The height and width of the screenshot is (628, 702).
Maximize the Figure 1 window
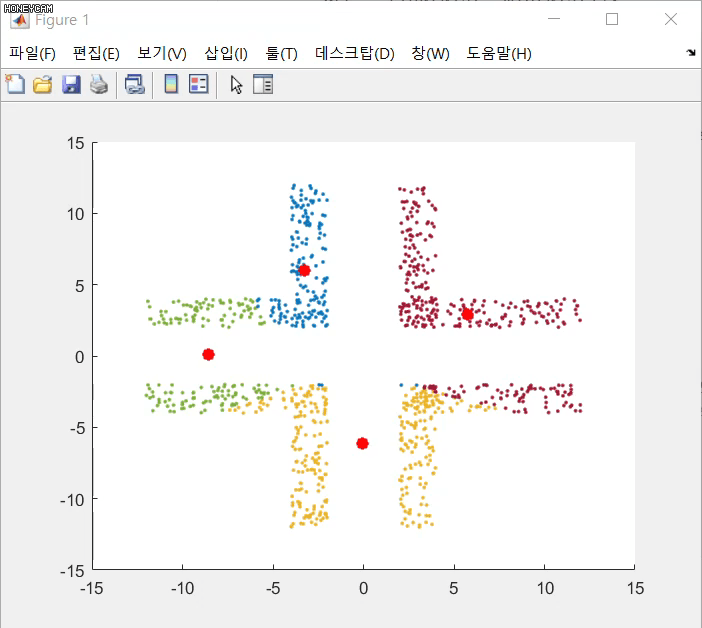(x=612, y=19)
